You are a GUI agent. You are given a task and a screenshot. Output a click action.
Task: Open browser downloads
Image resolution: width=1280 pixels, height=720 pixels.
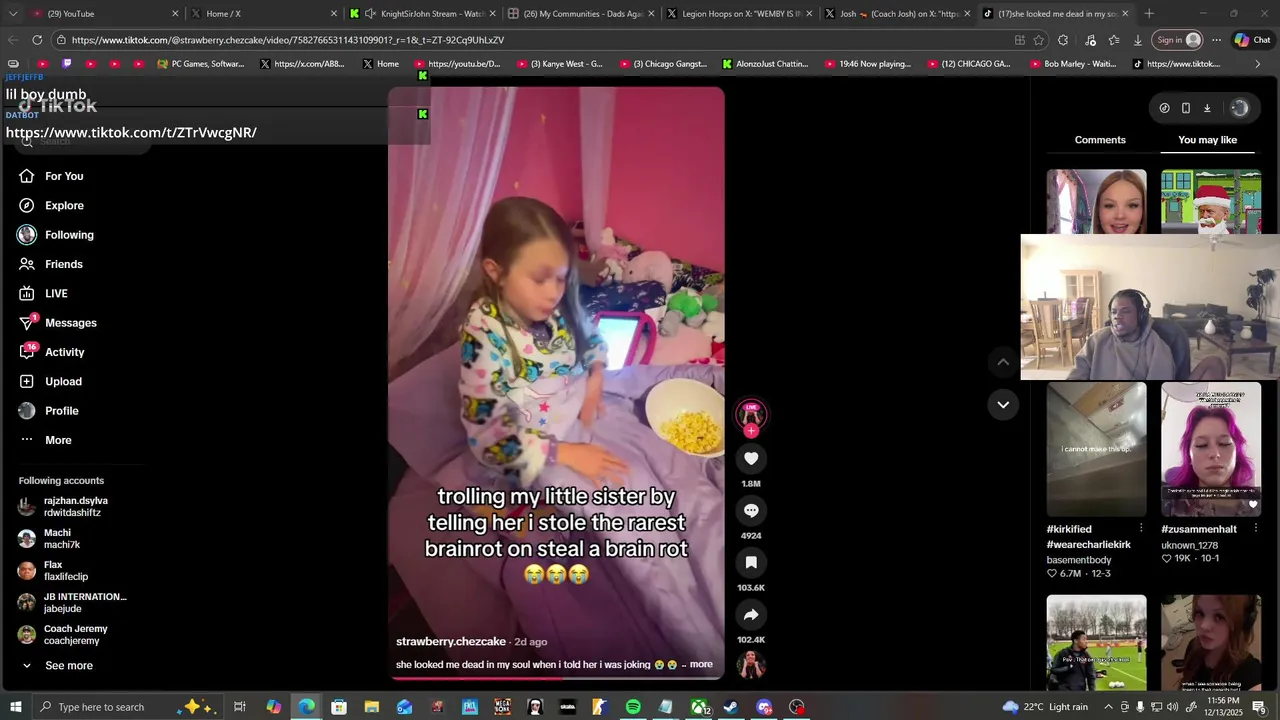click(x=1138, y=40)
